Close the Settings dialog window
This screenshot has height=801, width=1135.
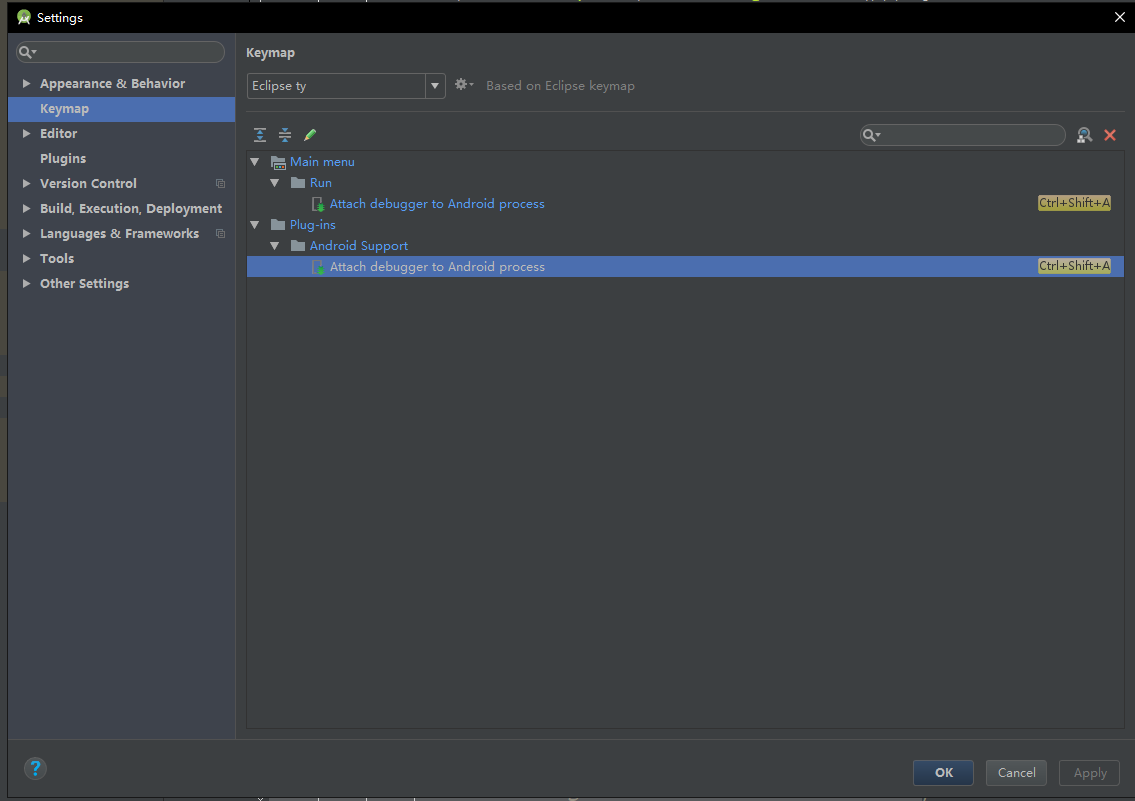coord(1119,17)
